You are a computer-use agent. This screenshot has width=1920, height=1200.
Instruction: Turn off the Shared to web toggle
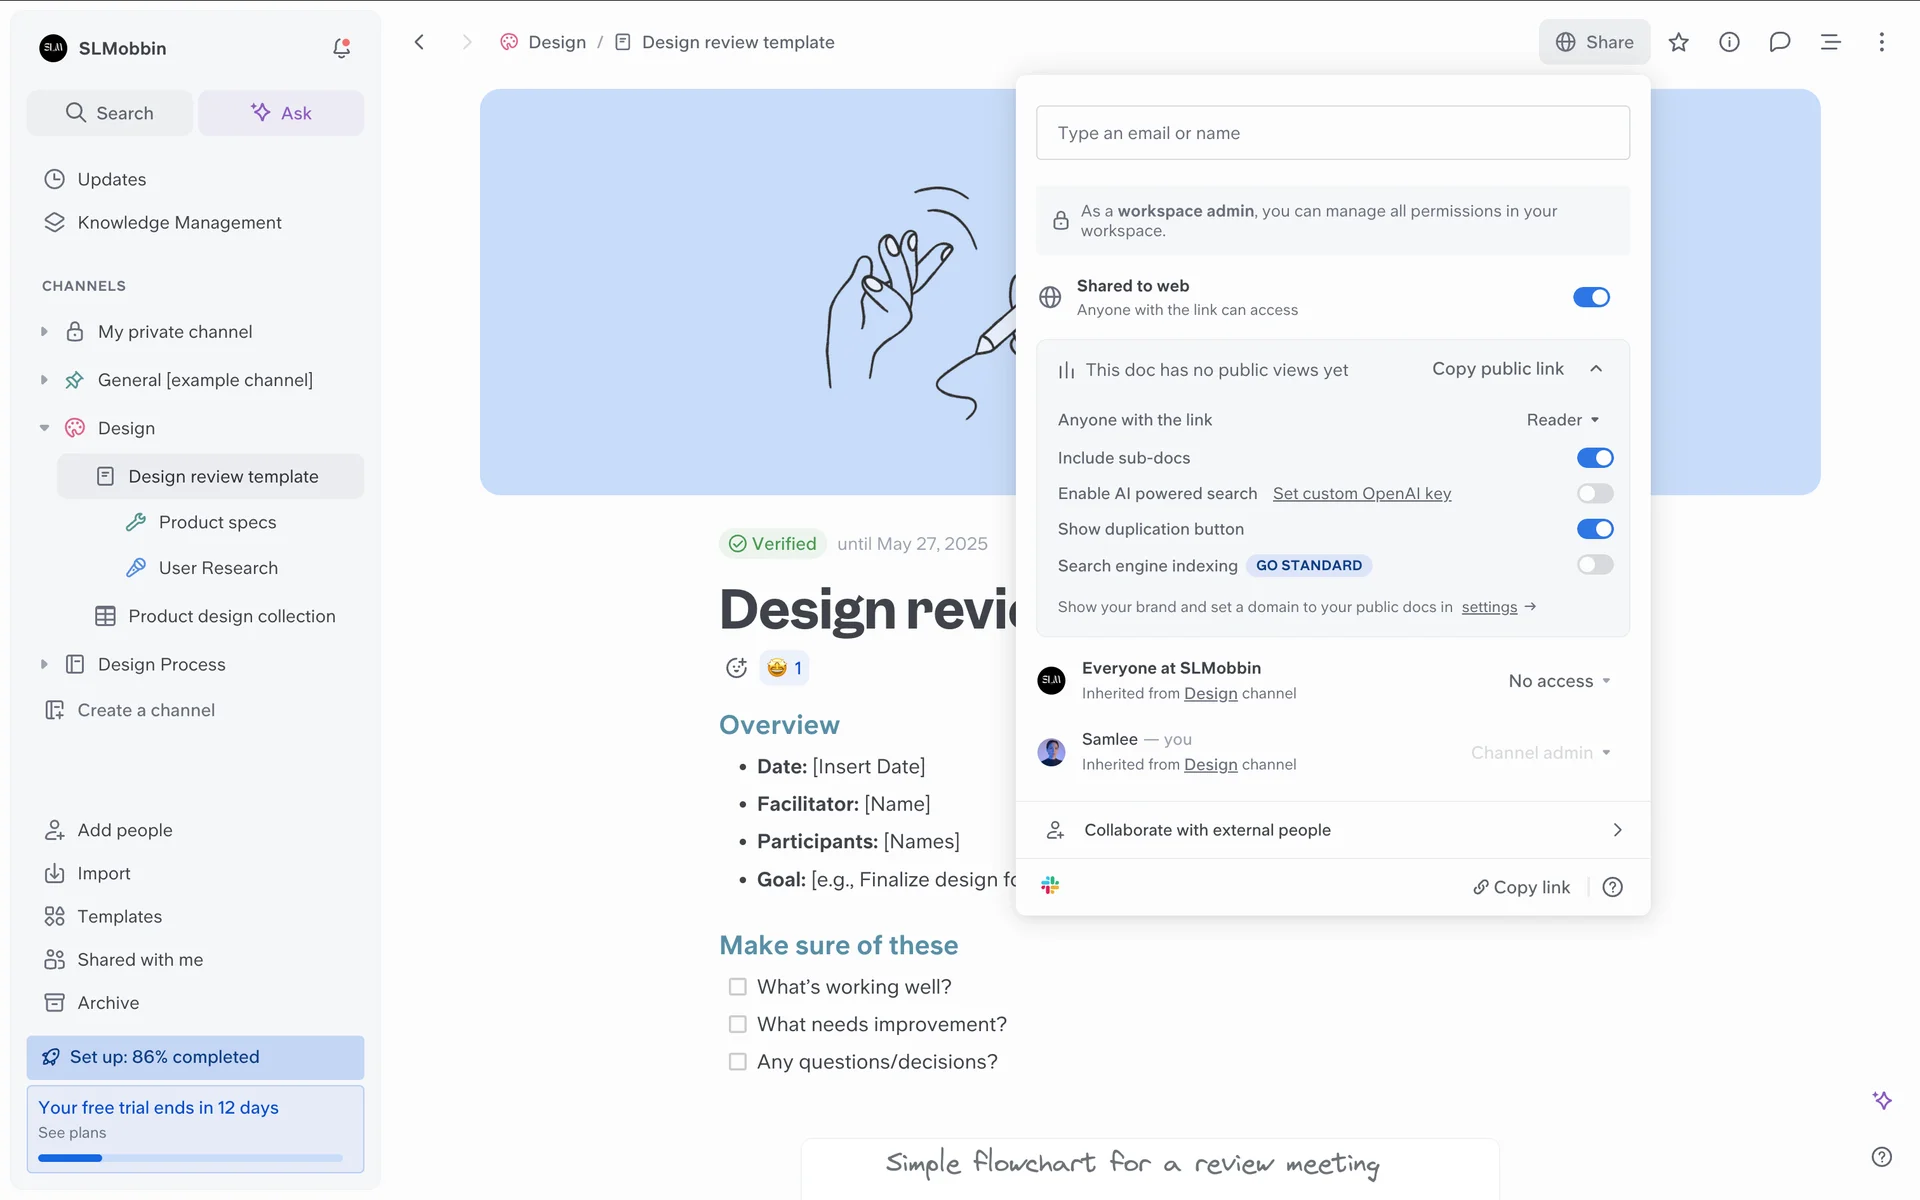pyautogui.click(x=1591, y=297)
